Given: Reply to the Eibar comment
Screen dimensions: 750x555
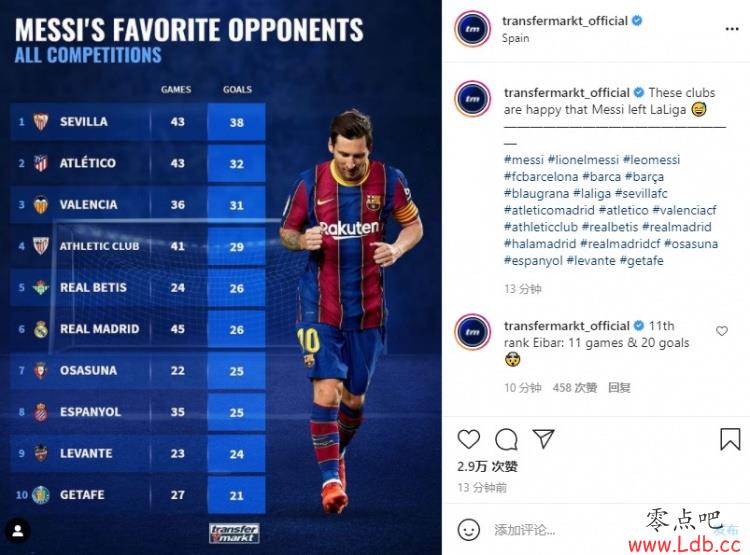Looking at the screenshot, I should click(x=619, y=388).
